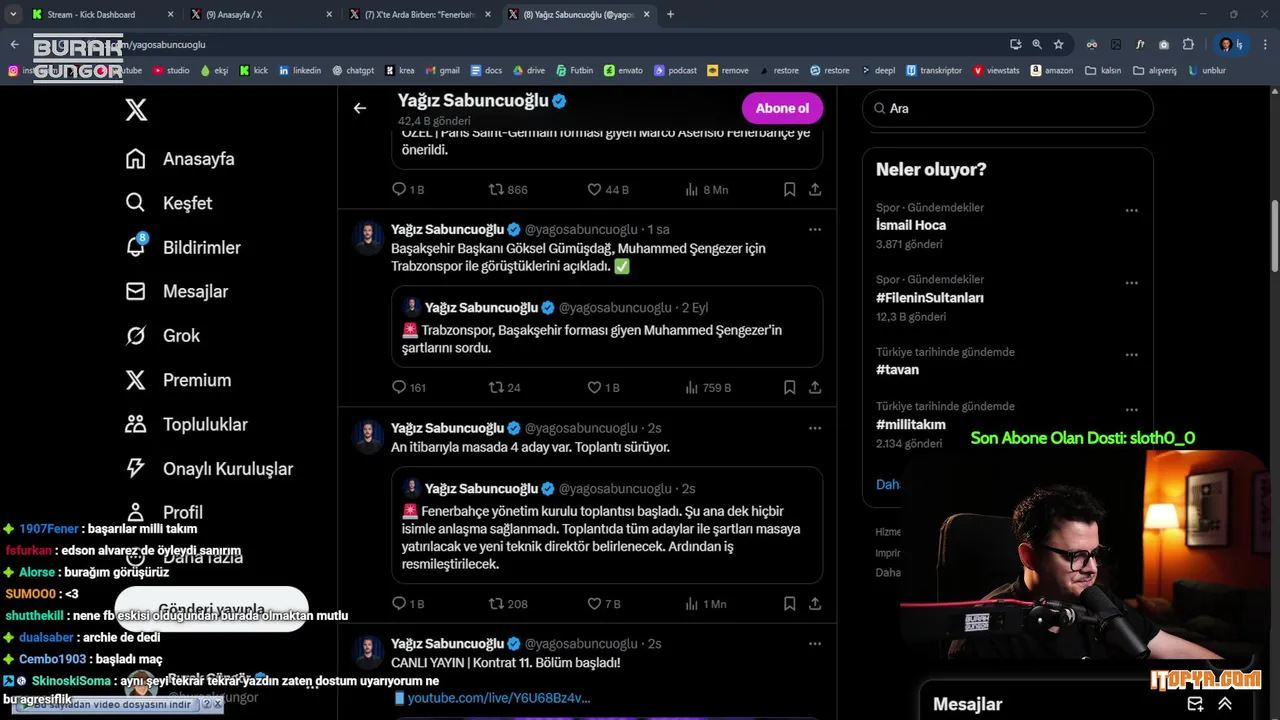Open more options on the Göksel Gümüşdağ post
Image resolution: width=1280 pixels, height=720 pixels.
815,229
